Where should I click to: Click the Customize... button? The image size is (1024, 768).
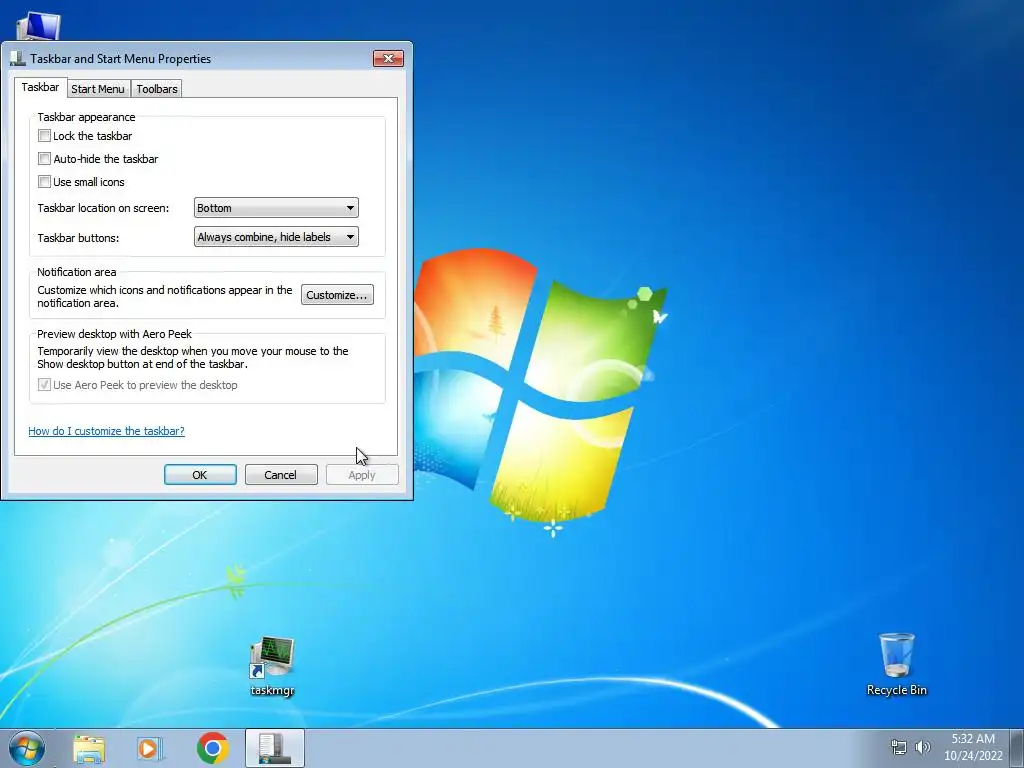(337, 295)
